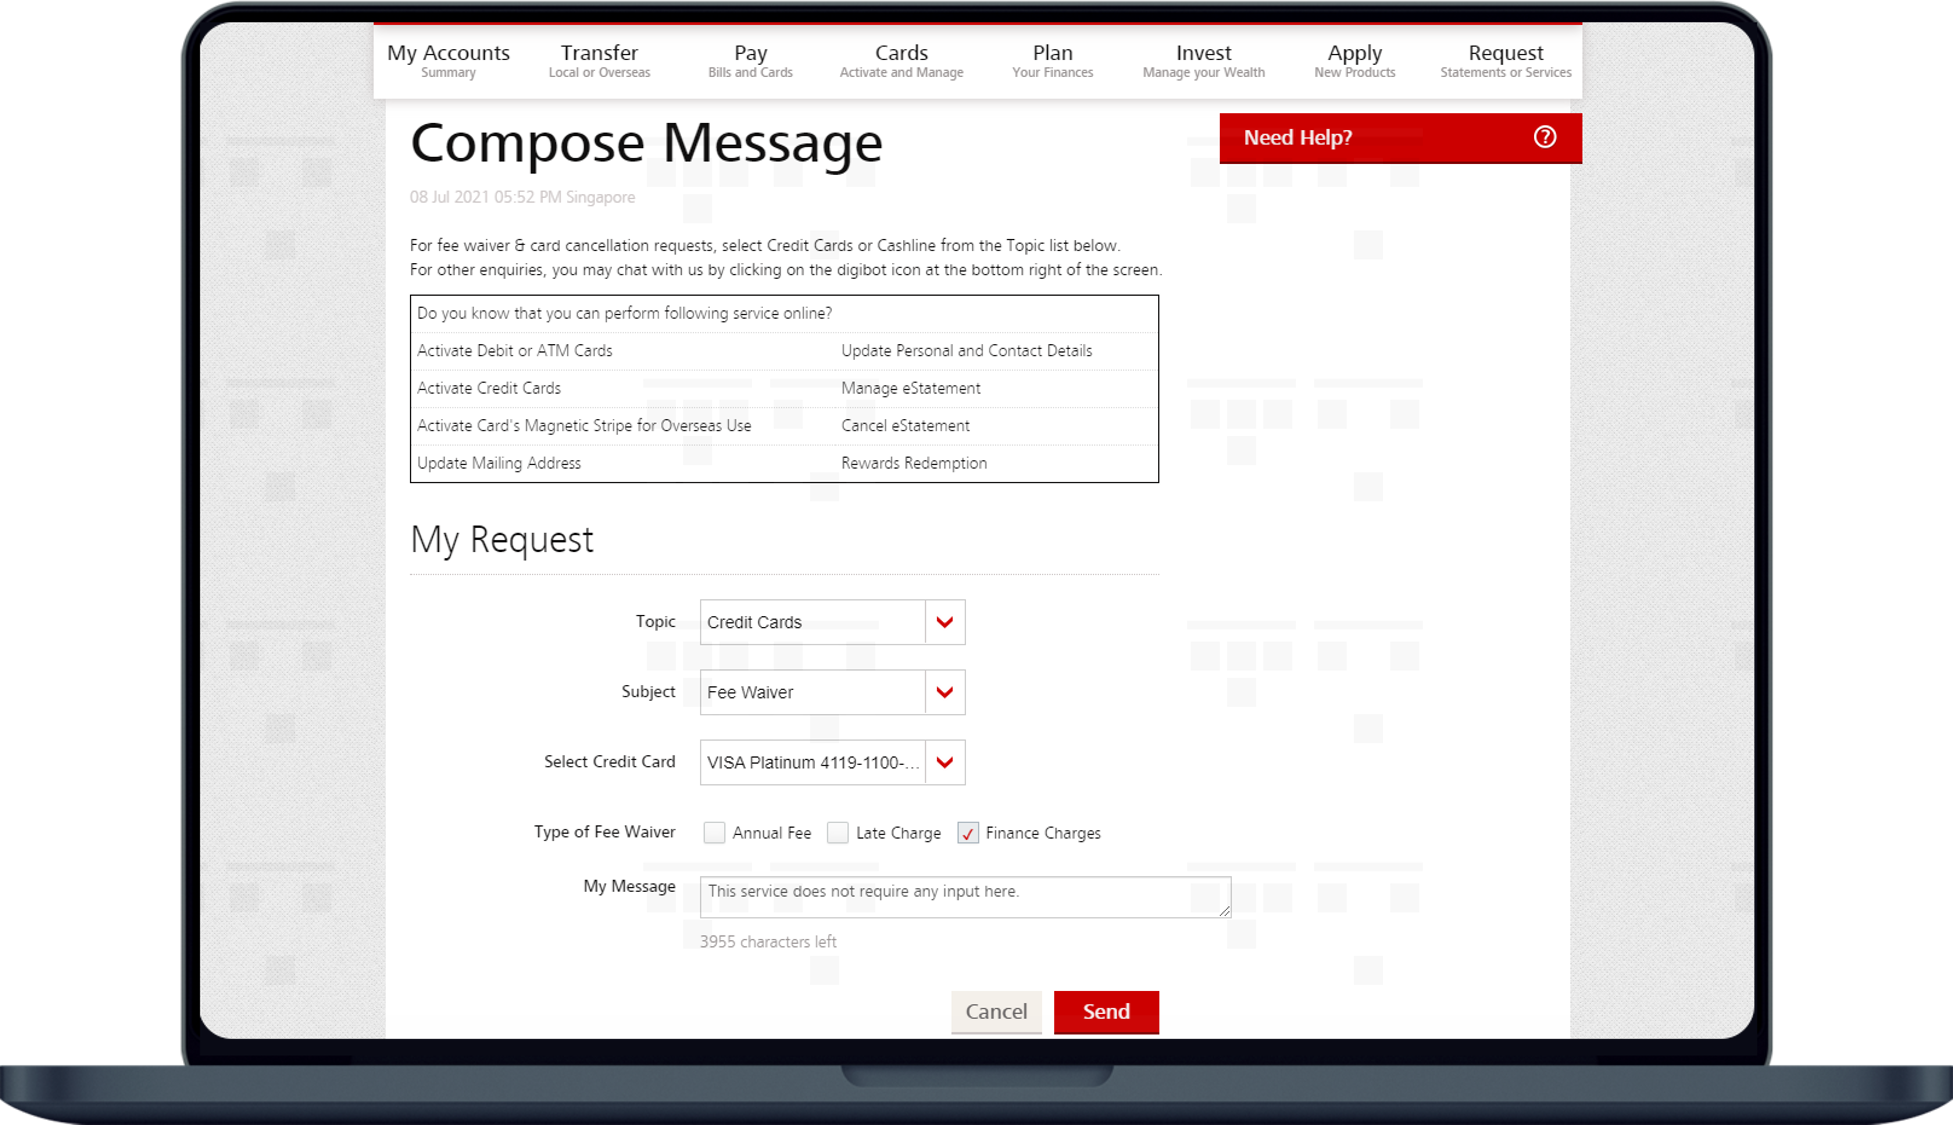1953x1125 pixels.
Task: Open the Transfer menu item
Action: click(x=599, y=60)
